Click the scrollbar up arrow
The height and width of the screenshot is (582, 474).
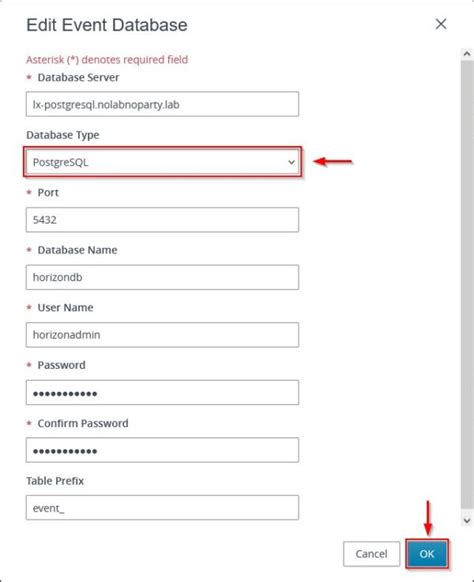pos(467,54)
